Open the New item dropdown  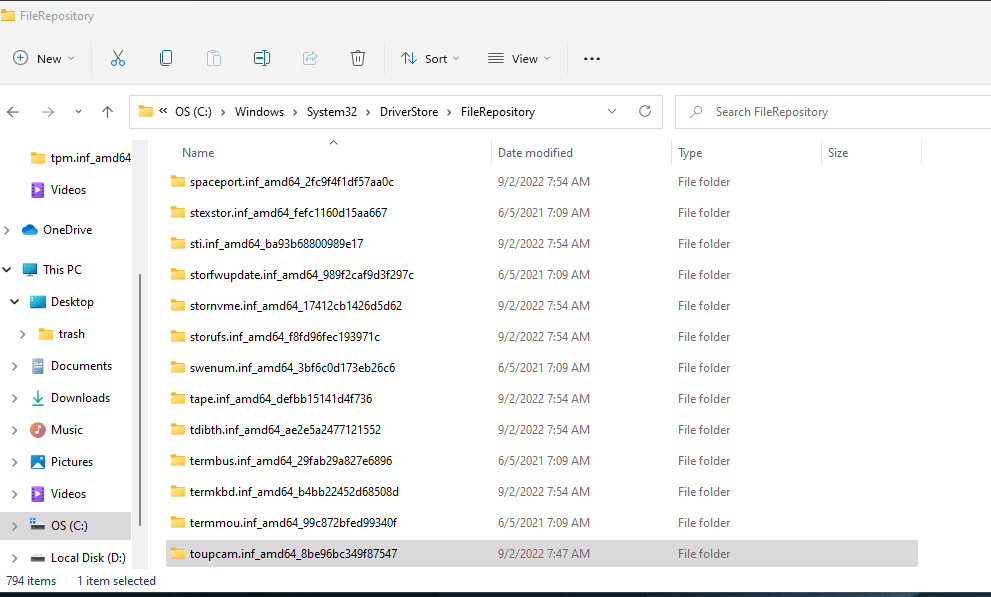click(x=44, y=58)
